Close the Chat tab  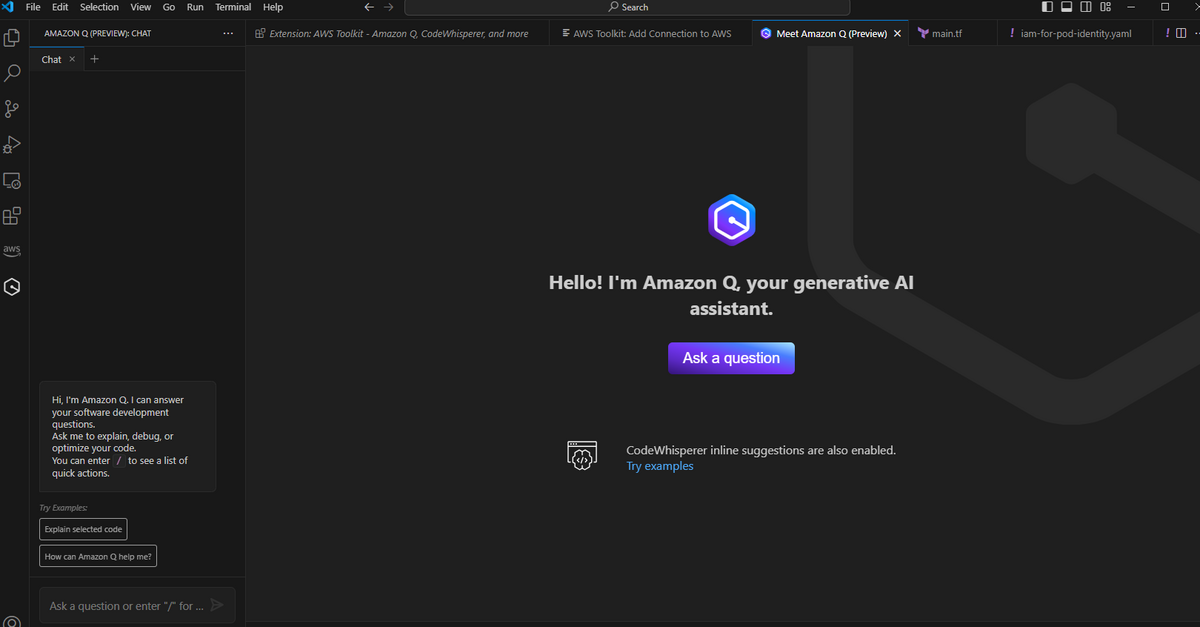[72, 59]
